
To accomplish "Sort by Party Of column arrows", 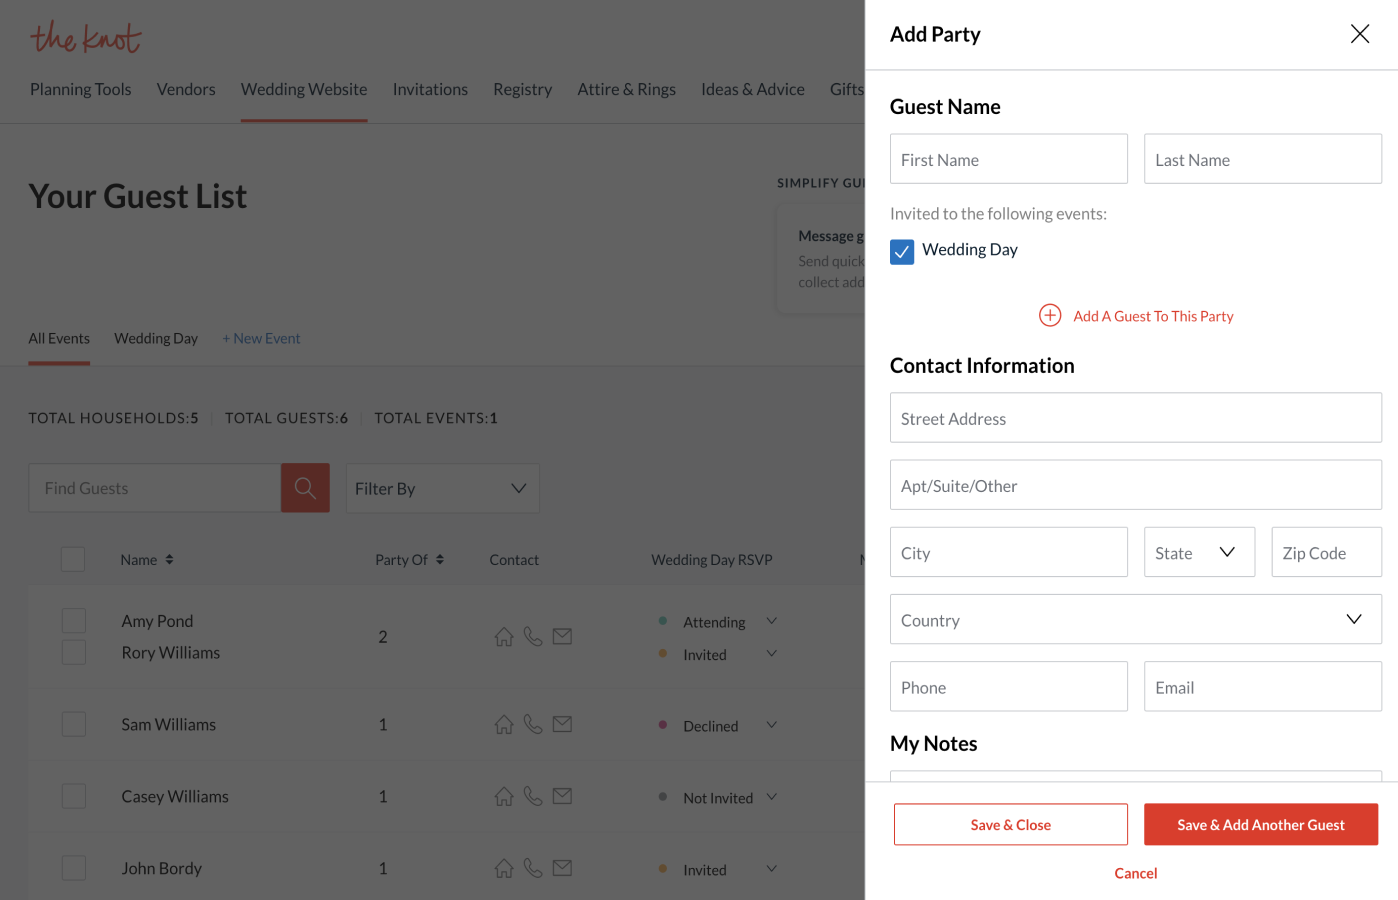I will point(440,560).
